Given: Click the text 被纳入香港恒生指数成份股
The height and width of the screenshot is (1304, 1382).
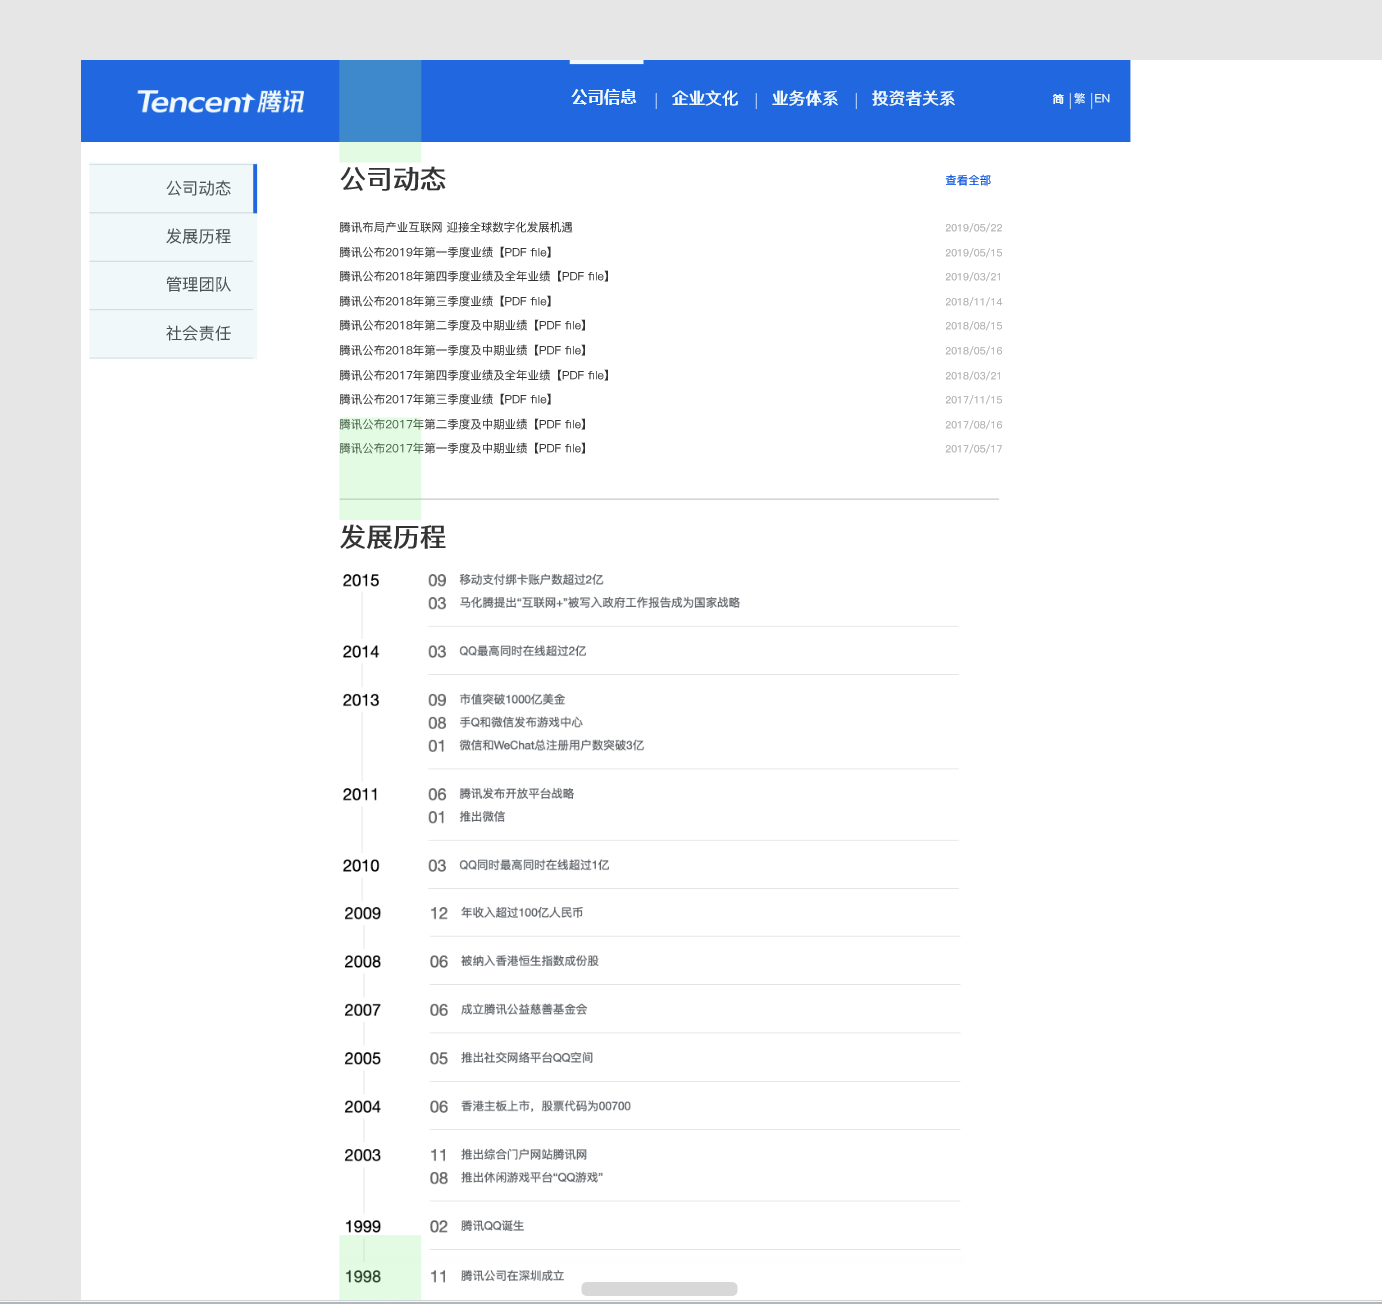Looking at the screenshot, I should pyautogui.click(x=530, y=961).
